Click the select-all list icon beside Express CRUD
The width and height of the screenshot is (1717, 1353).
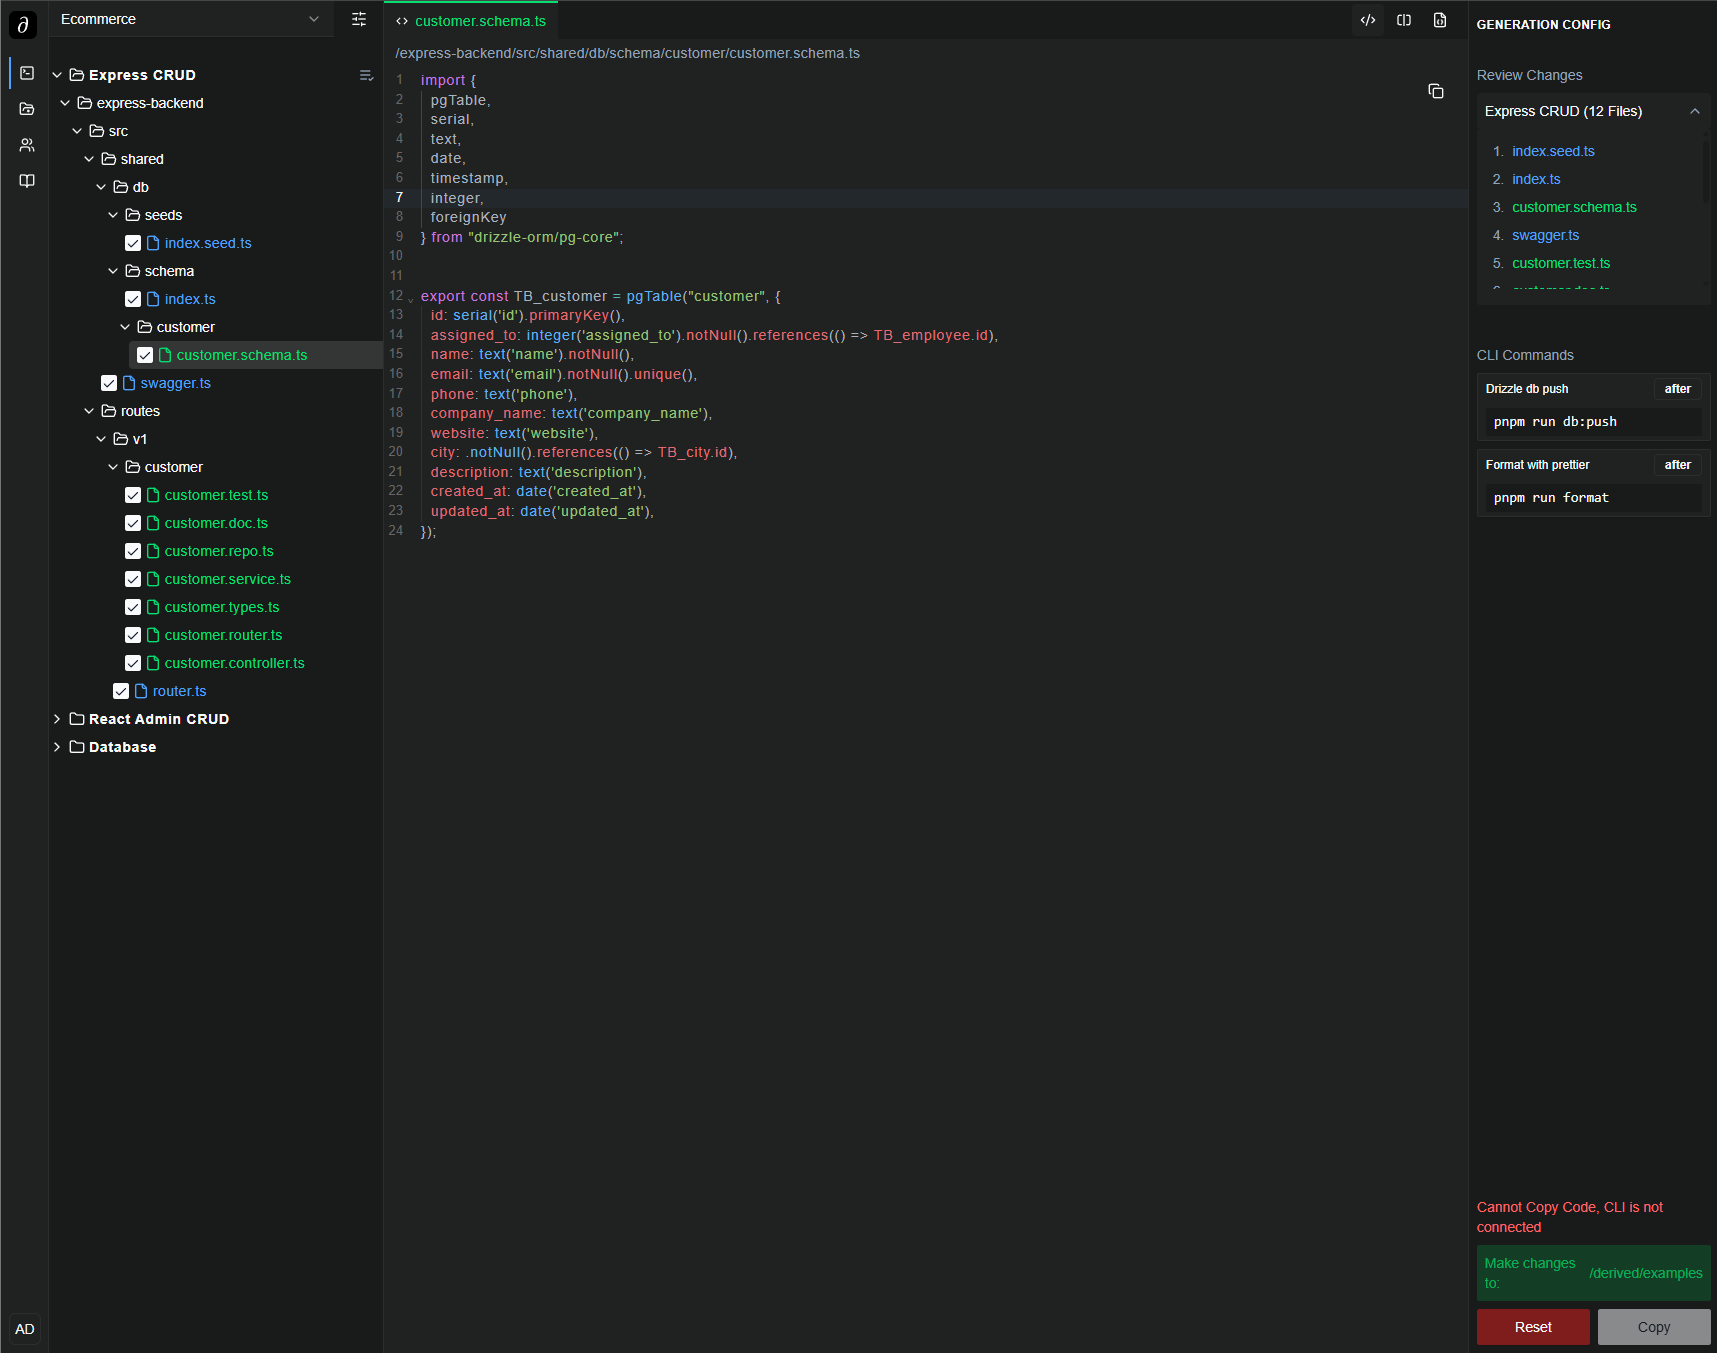coord(366,75)
